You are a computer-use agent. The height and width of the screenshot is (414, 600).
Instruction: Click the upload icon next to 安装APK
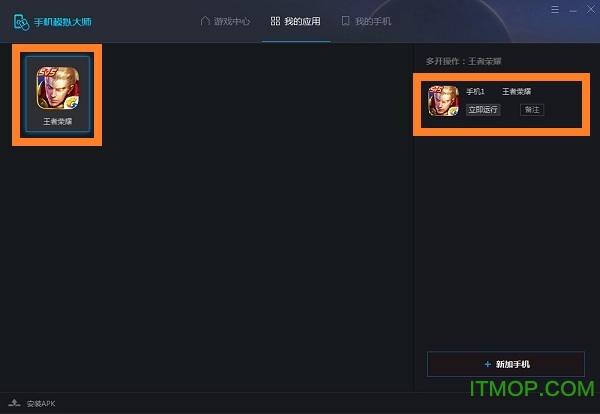[14, 403]
